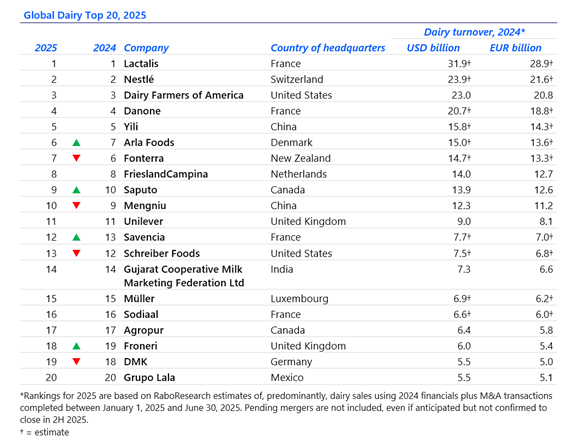Click the '2024' rank column header
The height and width of the screenshot is (441, 581).
(104, 48)
